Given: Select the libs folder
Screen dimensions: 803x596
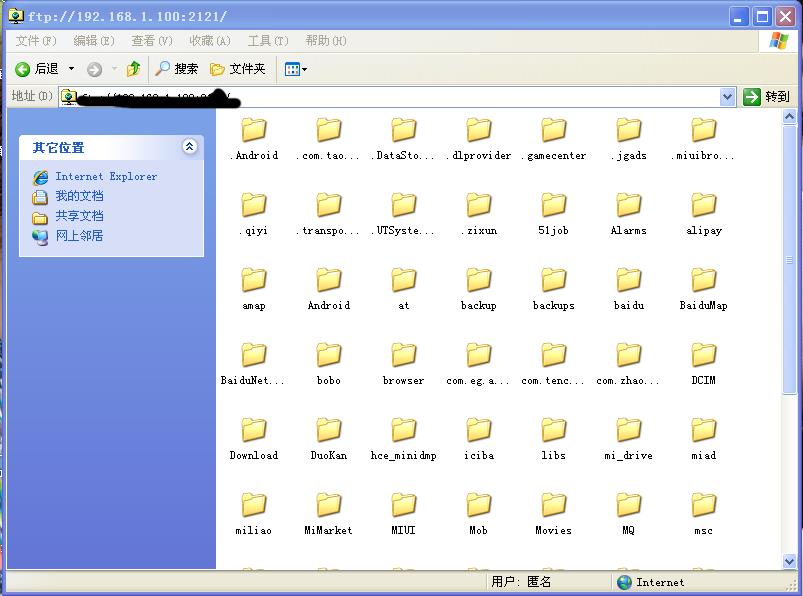Looking at the screenshot, I should click(554, 439).
